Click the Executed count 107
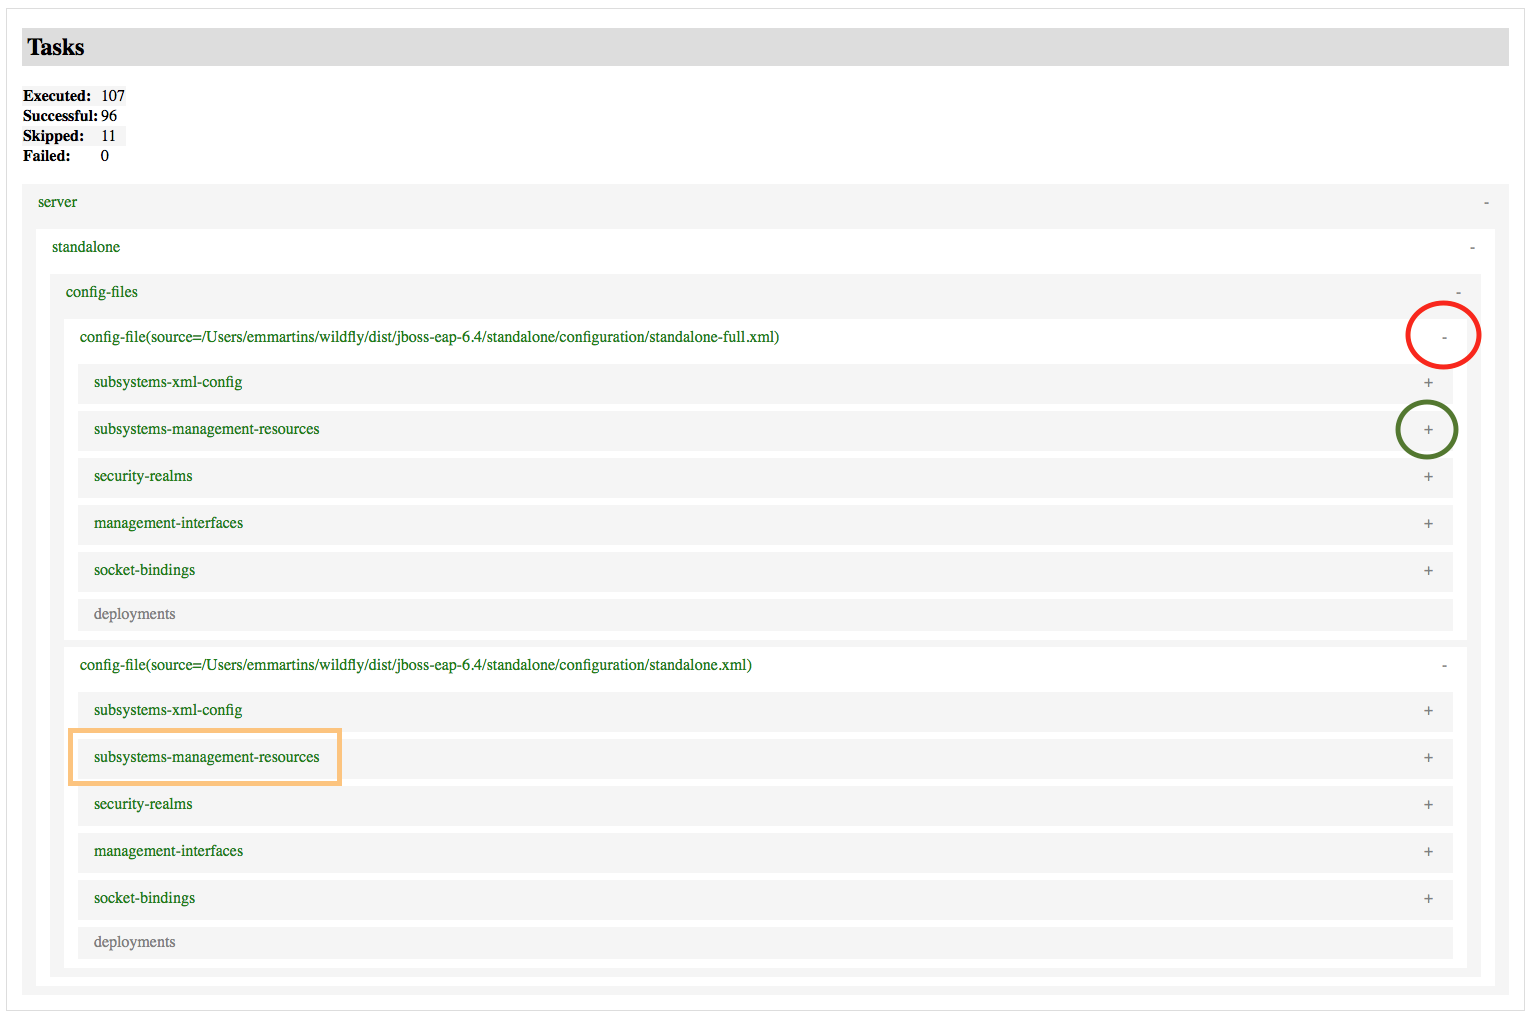This screenshot has width=1532, height=1019. pyautogui.click(x=113, y=96)
